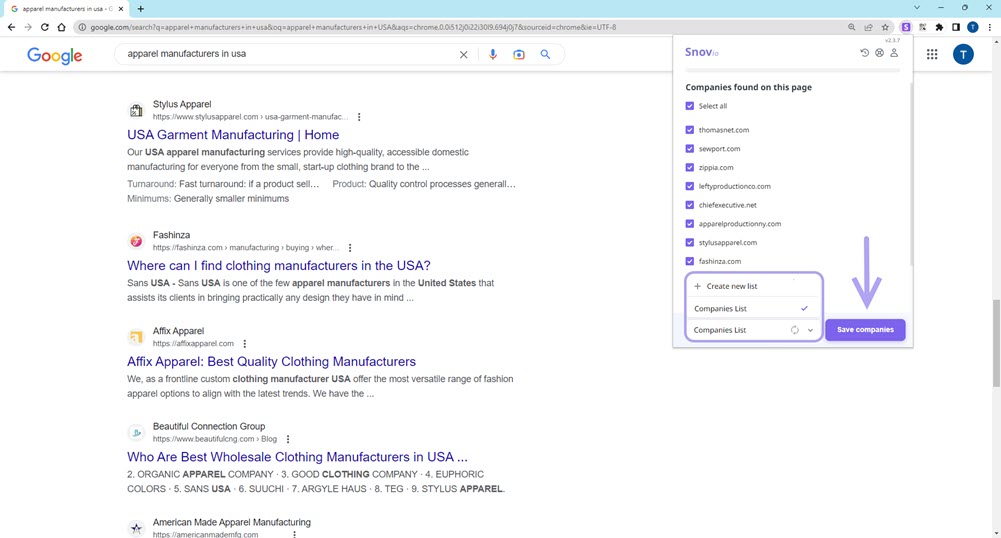1001x538 pixels.
Task: Reload the current page
Action: (x=45, y=27)
